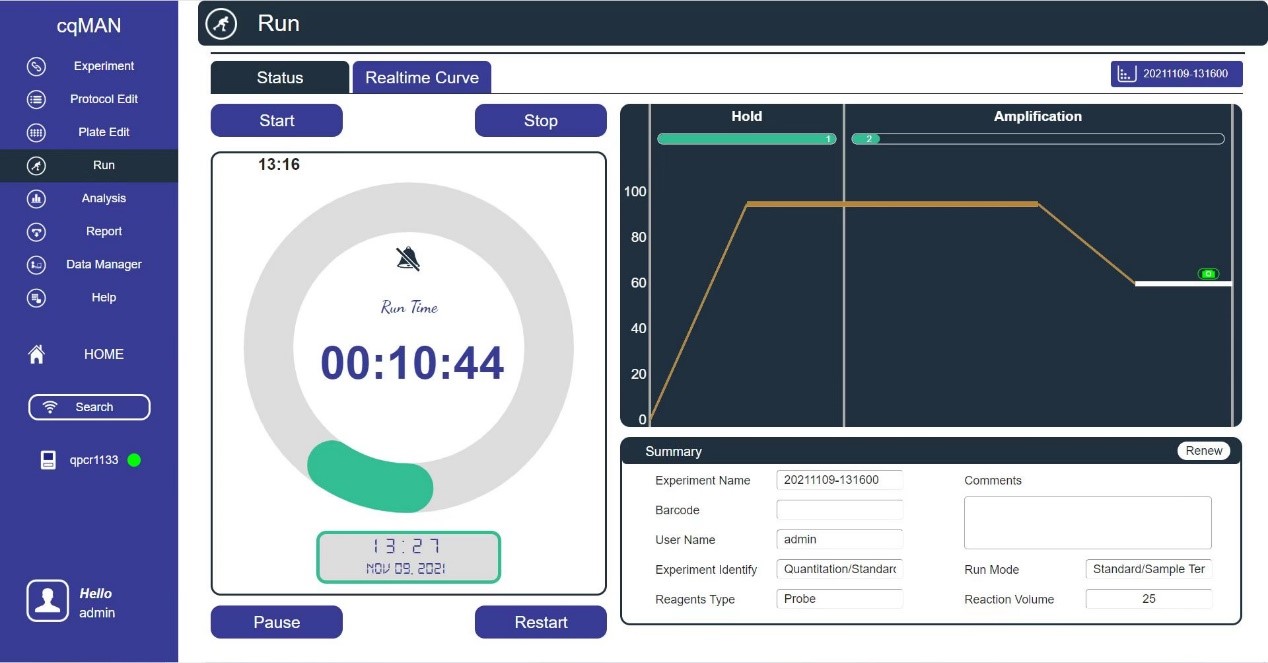Click the qpcr1133 device name
The image size is (1268, 663).
(94, 460)
